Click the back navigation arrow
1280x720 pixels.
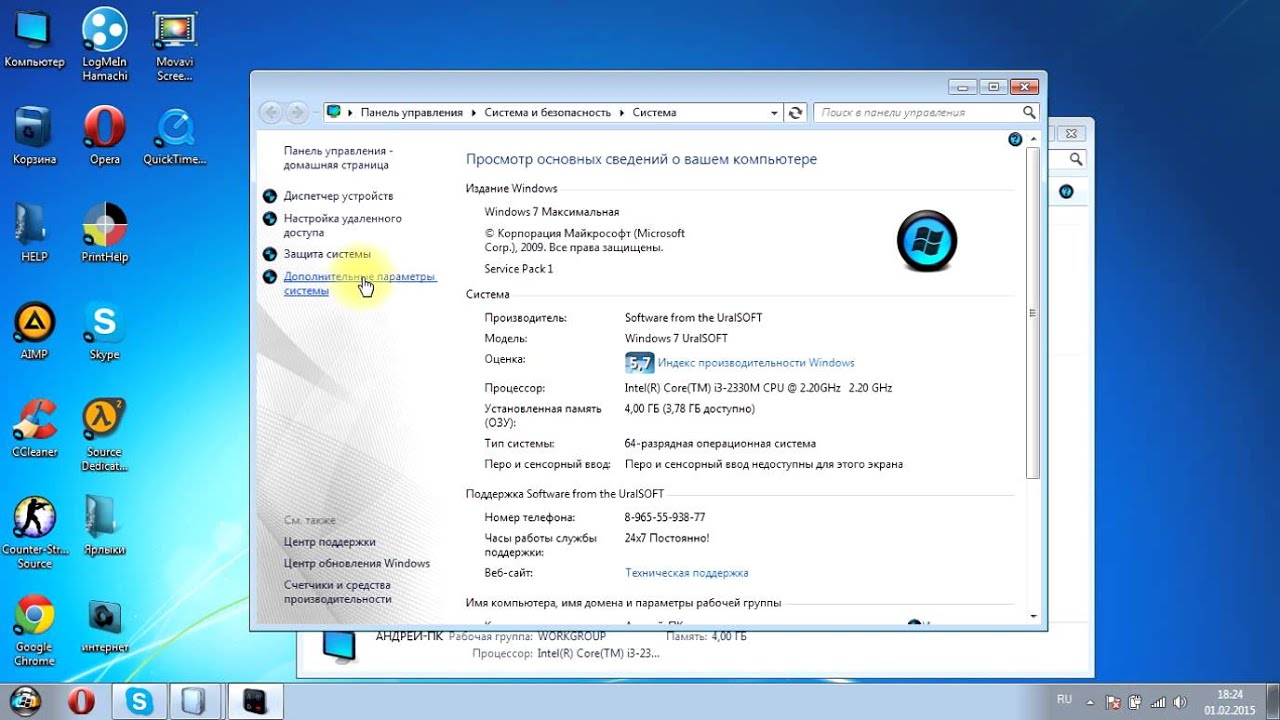click(271, 112)
